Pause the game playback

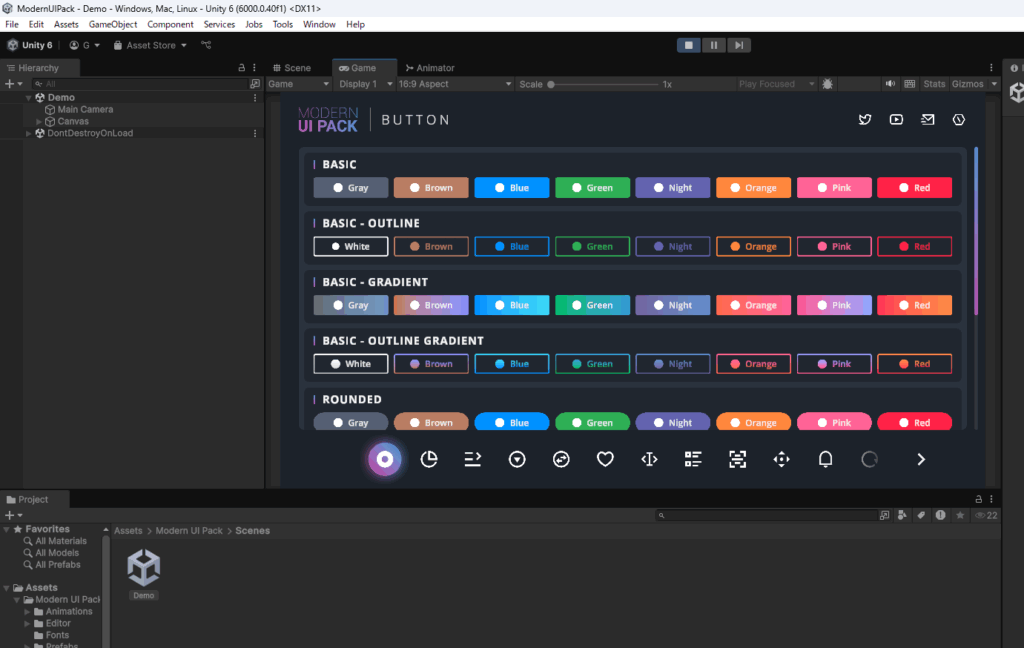pos(714,45)
